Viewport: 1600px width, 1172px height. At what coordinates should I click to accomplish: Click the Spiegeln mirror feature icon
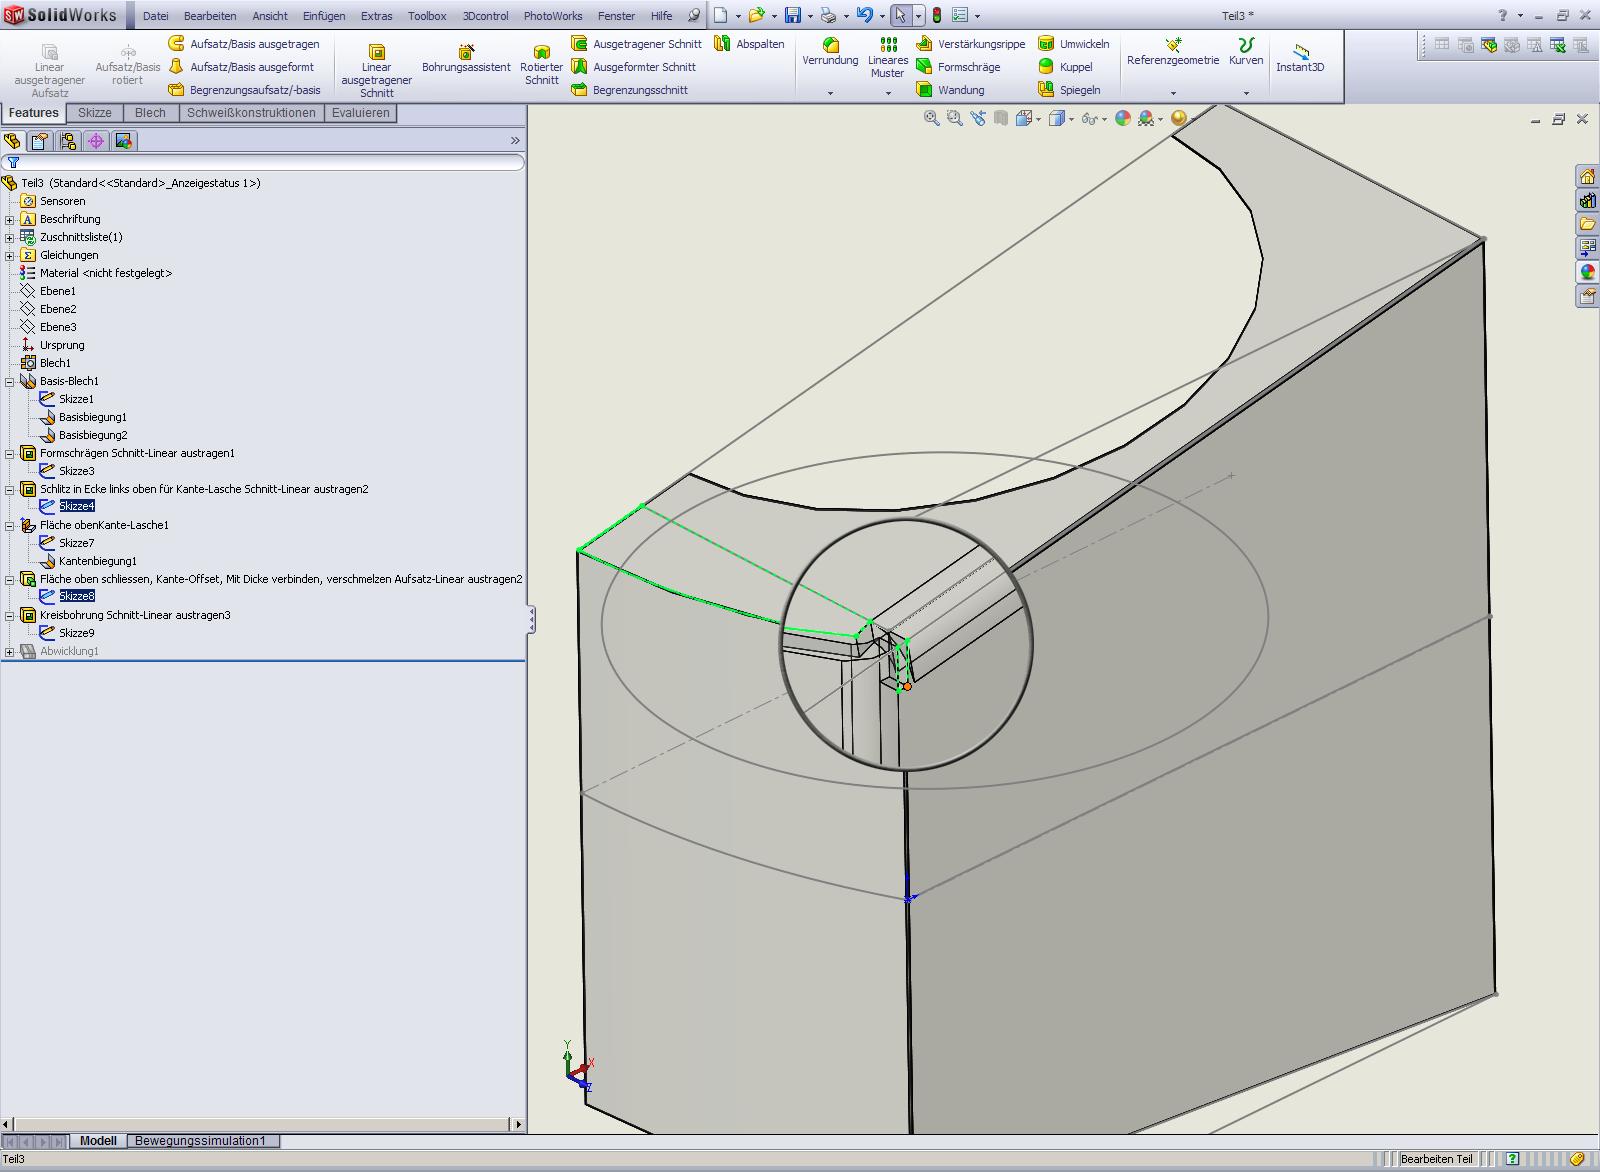coord(1046,90)
